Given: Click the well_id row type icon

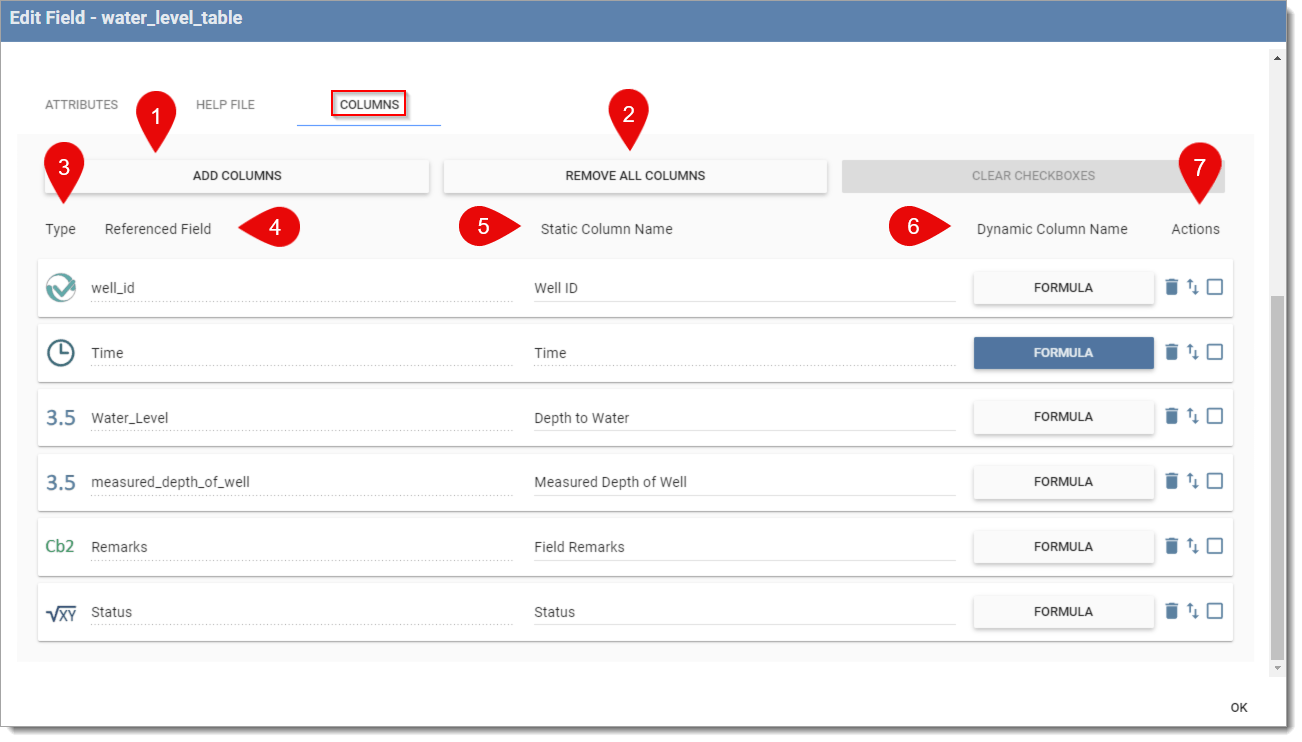Looking at the screenshot, I should 61,288.
